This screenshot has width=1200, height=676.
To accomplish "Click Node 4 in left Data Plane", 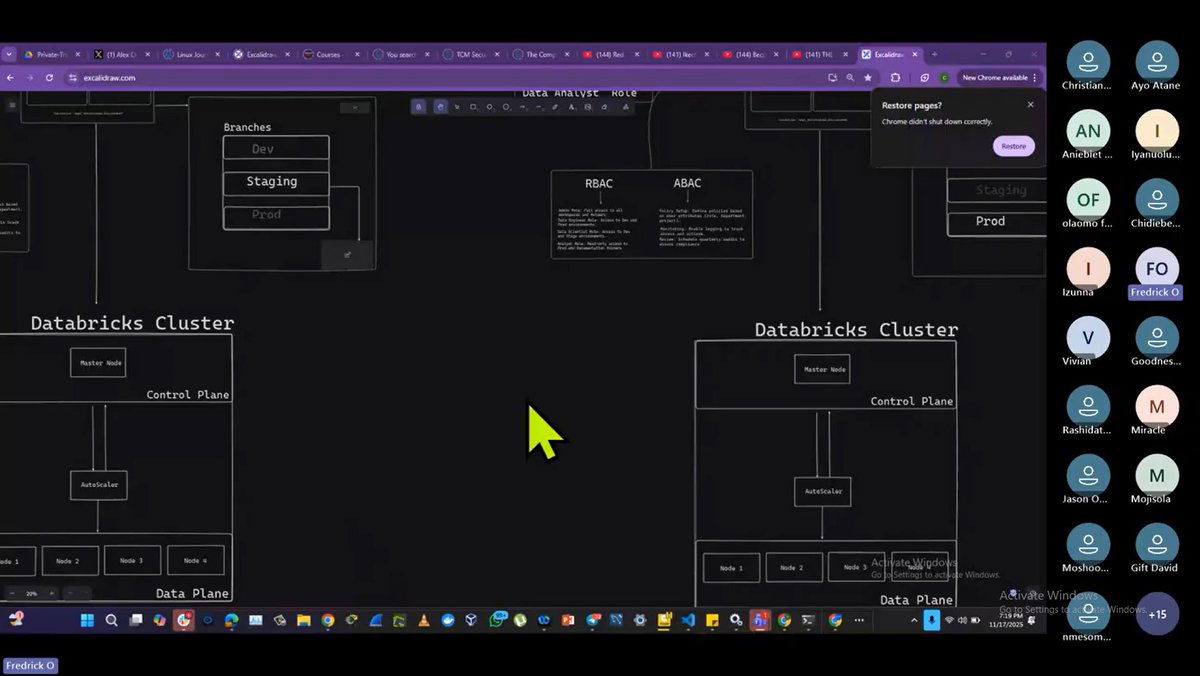I will click(x=196, y=560).
